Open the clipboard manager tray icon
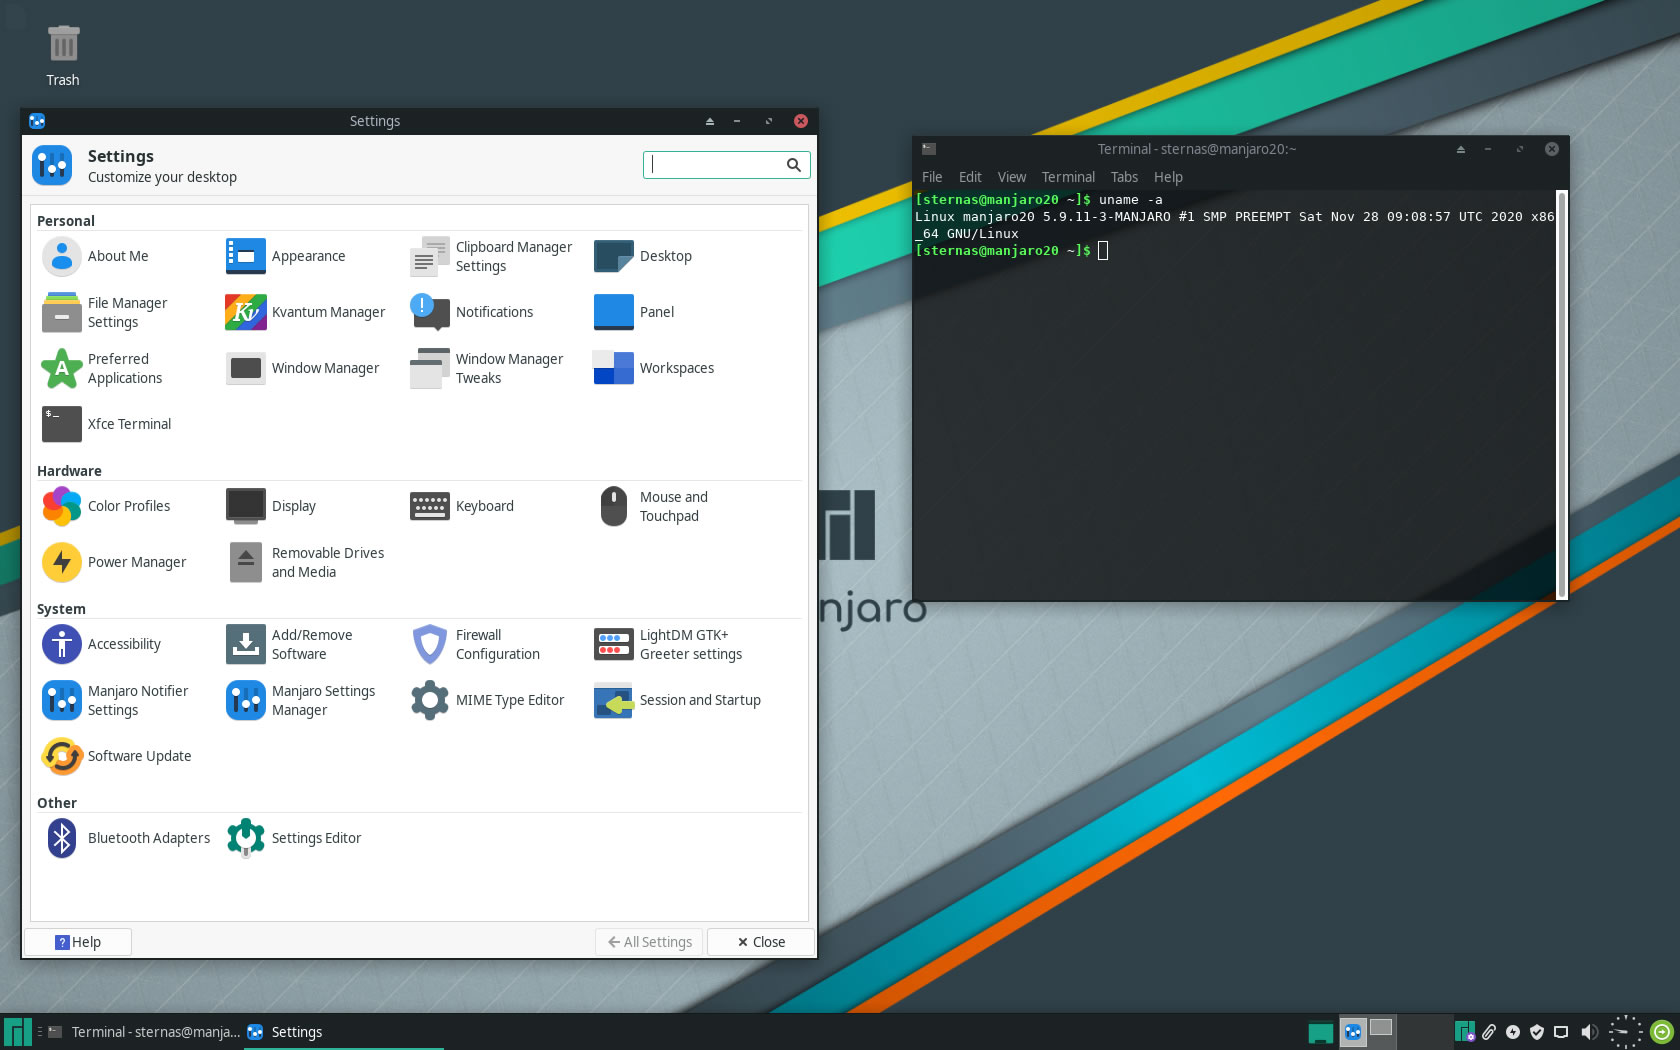Viewport: 1680px width, 1050px height. tap(1489, 1032)
